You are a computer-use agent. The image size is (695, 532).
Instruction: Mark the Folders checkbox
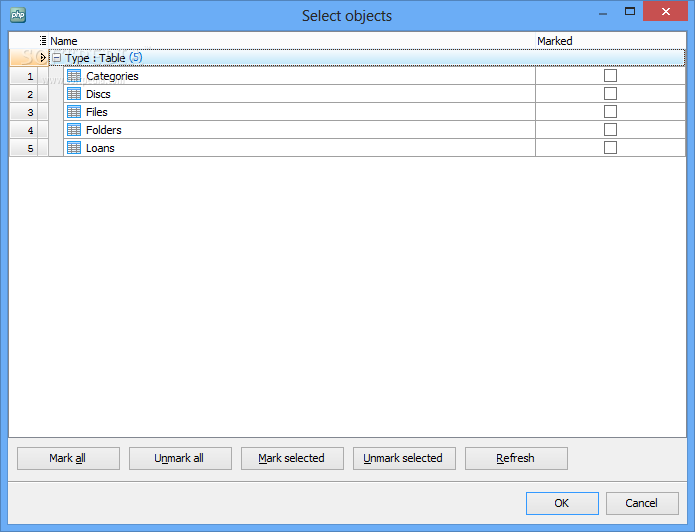click(610, 130)
